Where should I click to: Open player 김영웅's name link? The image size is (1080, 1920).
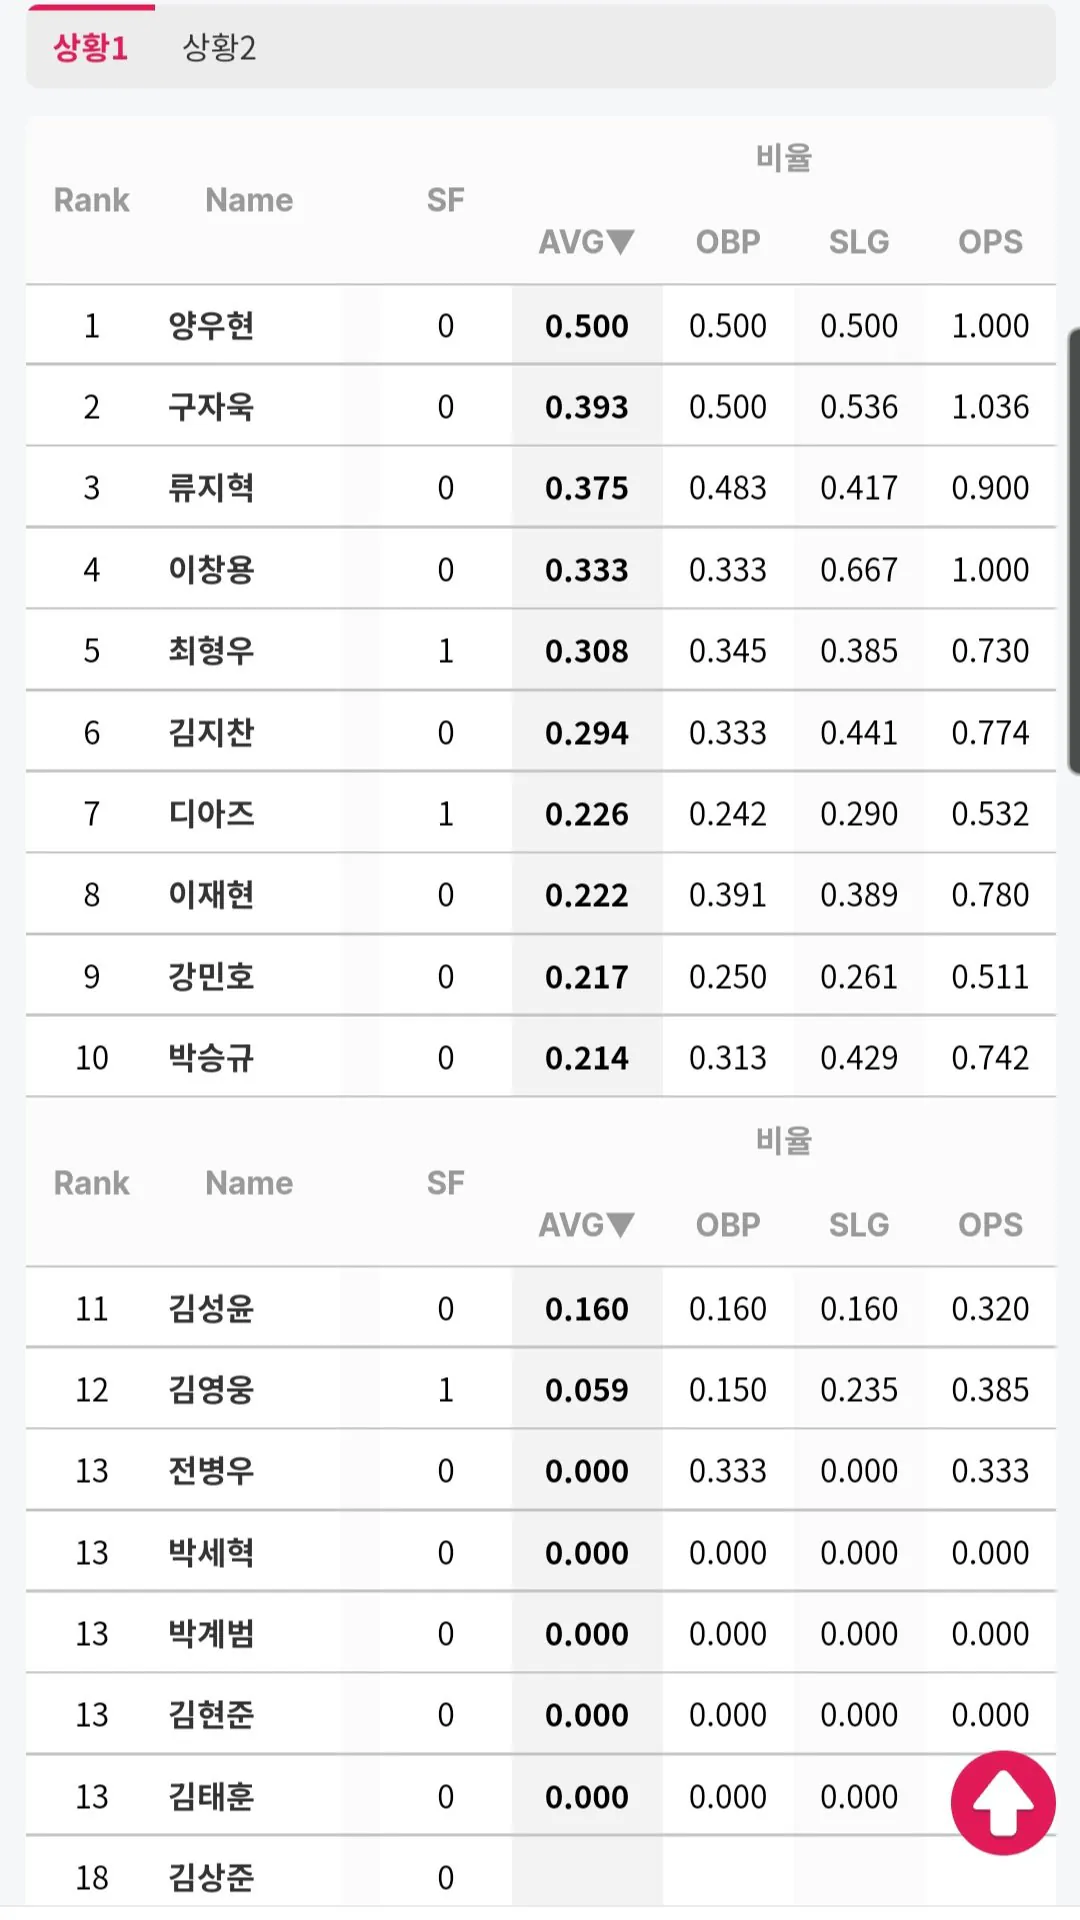pos(211,1390)
